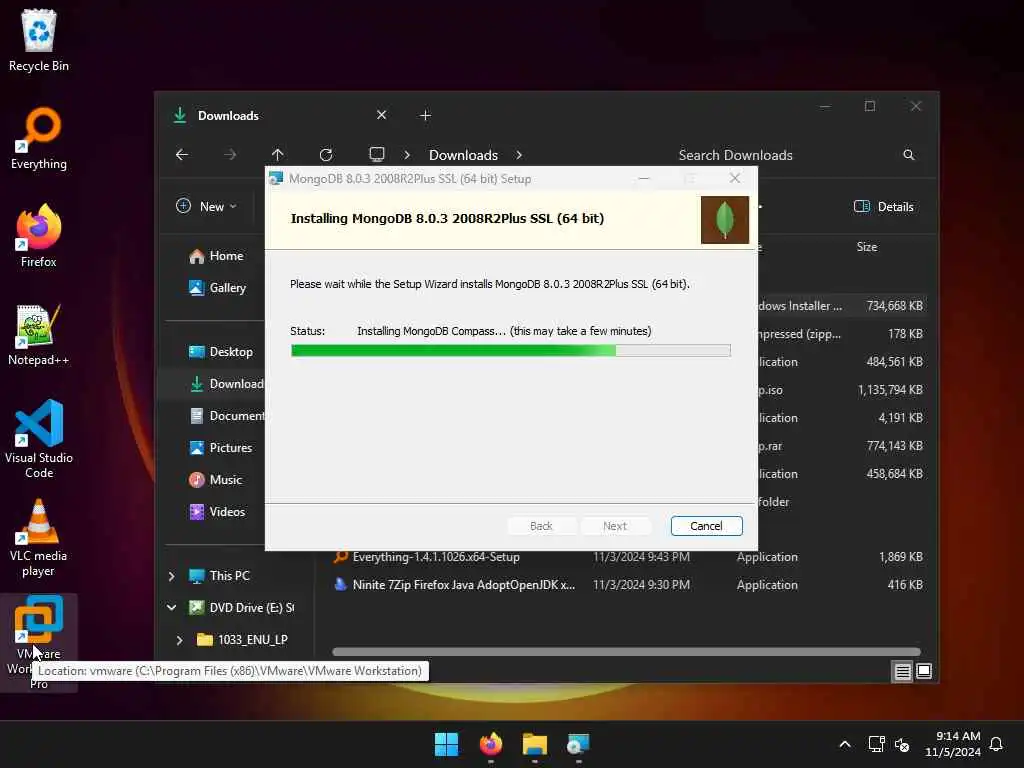Open Music in the navigation pane

(x=216, y=480)
